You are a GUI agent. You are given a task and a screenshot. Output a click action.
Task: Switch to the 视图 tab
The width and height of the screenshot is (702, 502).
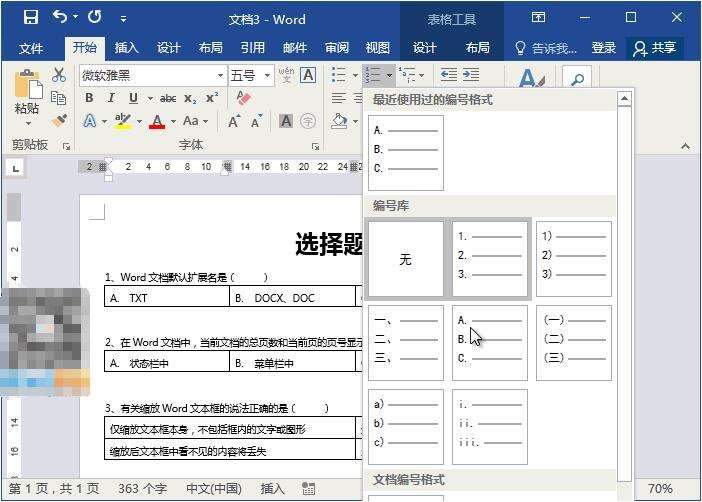377,47
